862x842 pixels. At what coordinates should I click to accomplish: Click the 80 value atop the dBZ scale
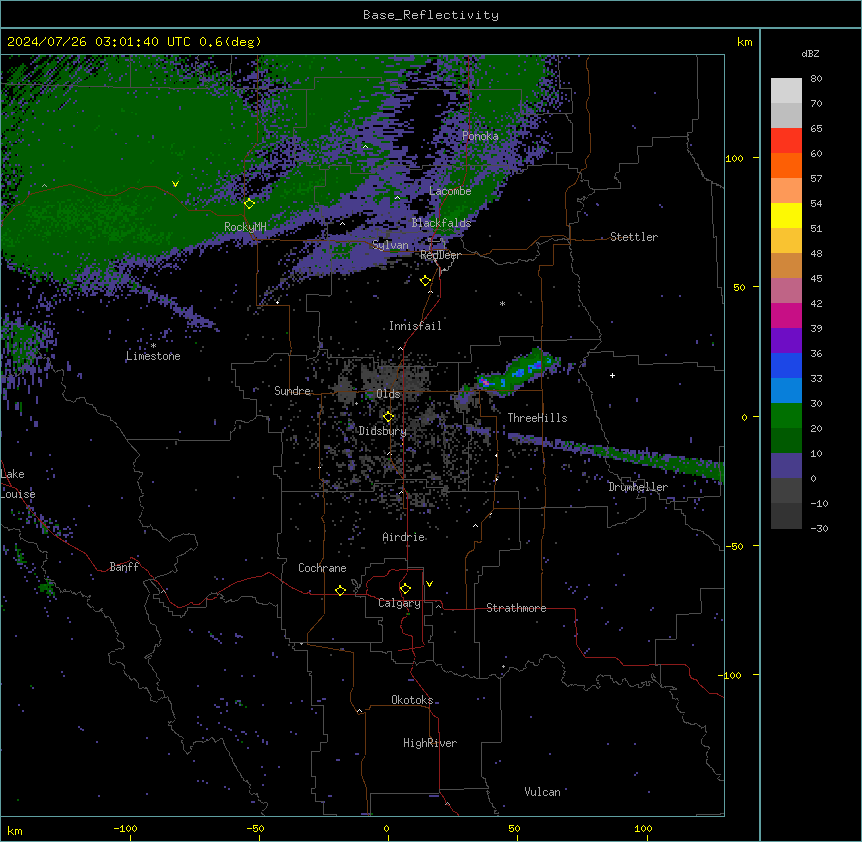816,79
